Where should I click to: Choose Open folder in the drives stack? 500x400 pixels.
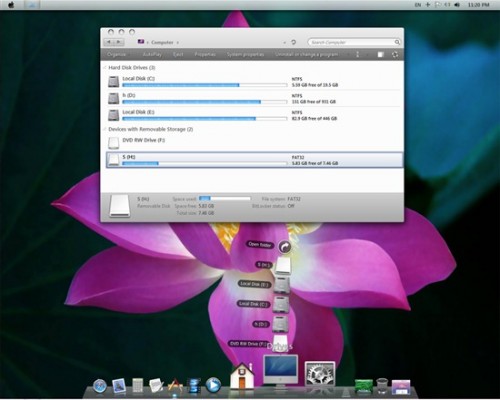[260, 245]
